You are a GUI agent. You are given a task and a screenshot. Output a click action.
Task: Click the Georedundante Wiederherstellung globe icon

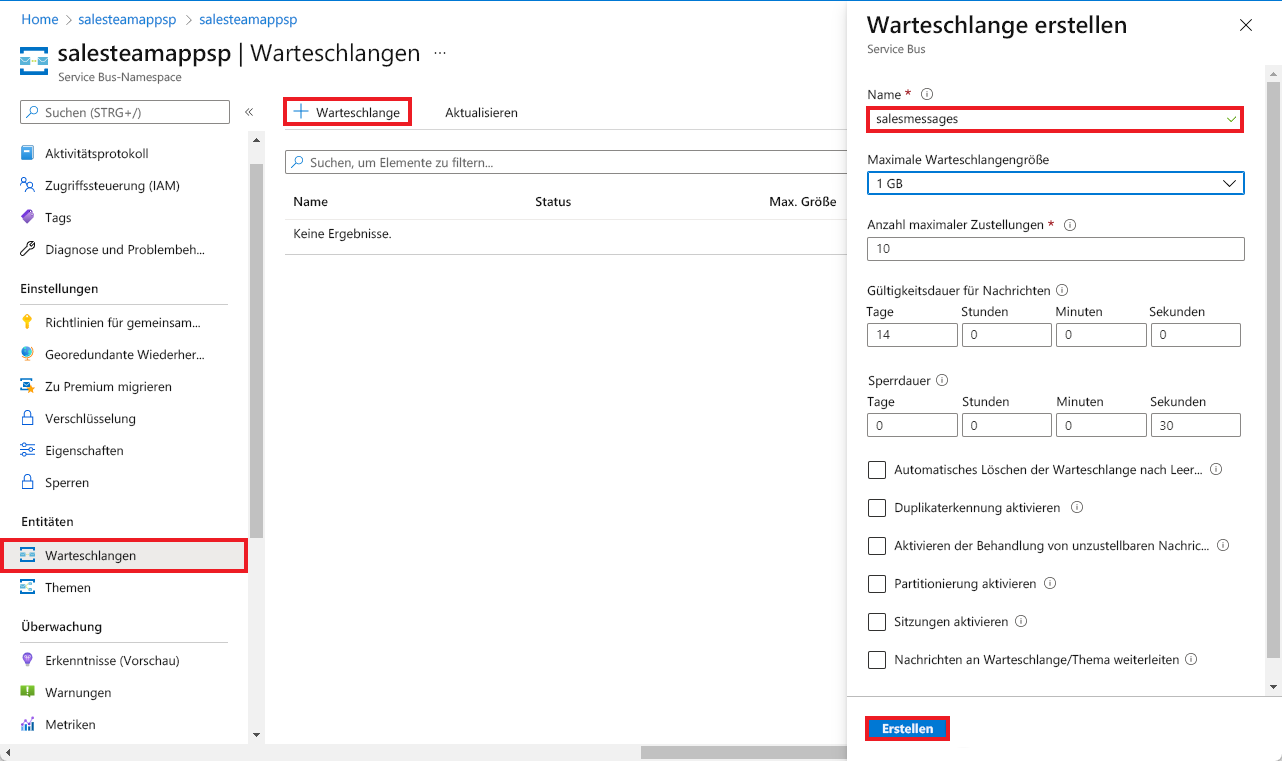point(27,354)
